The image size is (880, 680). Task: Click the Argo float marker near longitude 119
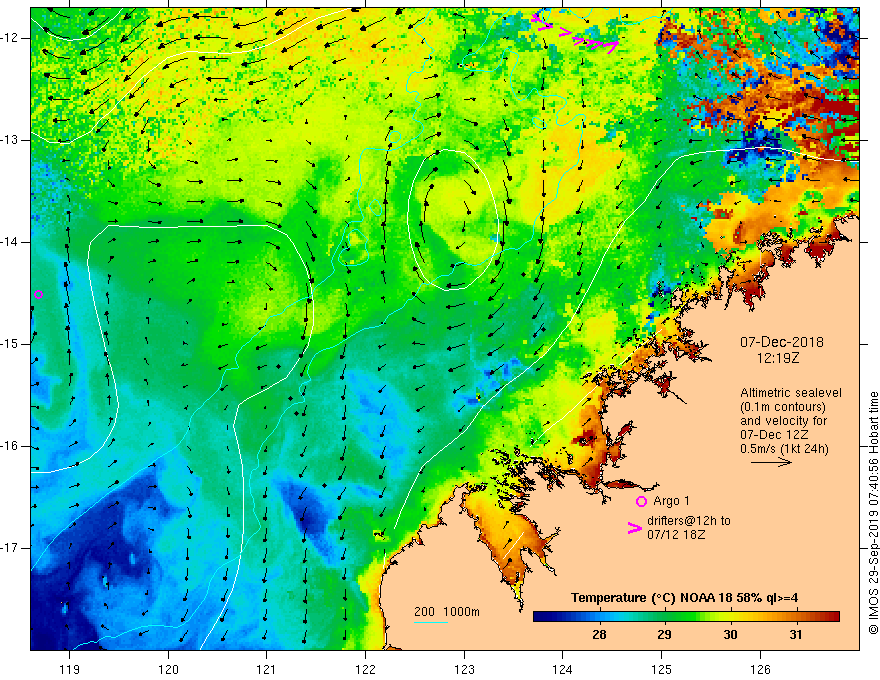pos(38,295)
